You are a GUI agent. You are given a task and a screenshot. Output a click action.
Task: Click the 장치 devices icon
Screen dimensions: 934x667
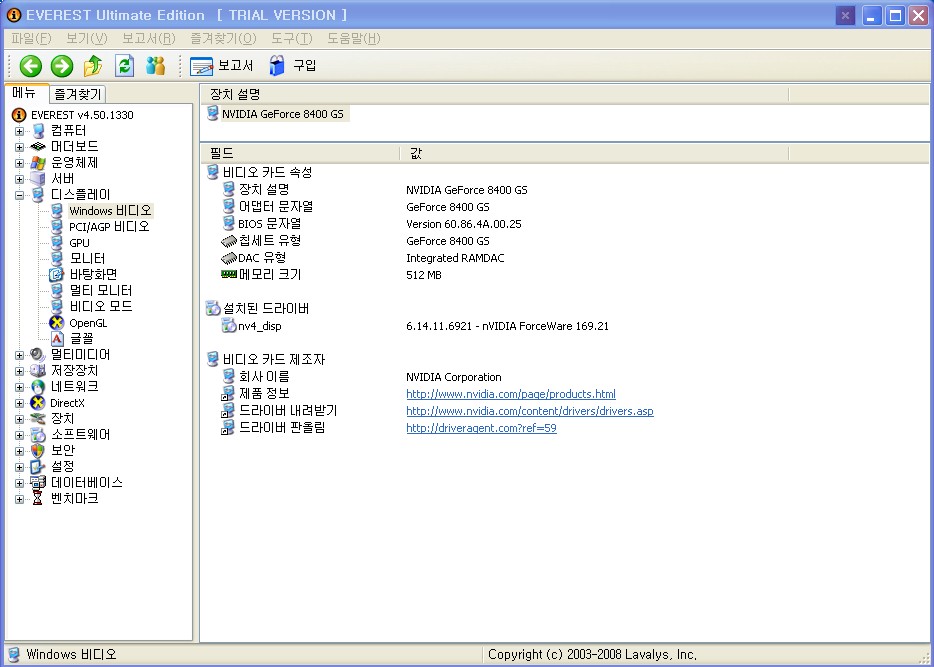point(38,419)
